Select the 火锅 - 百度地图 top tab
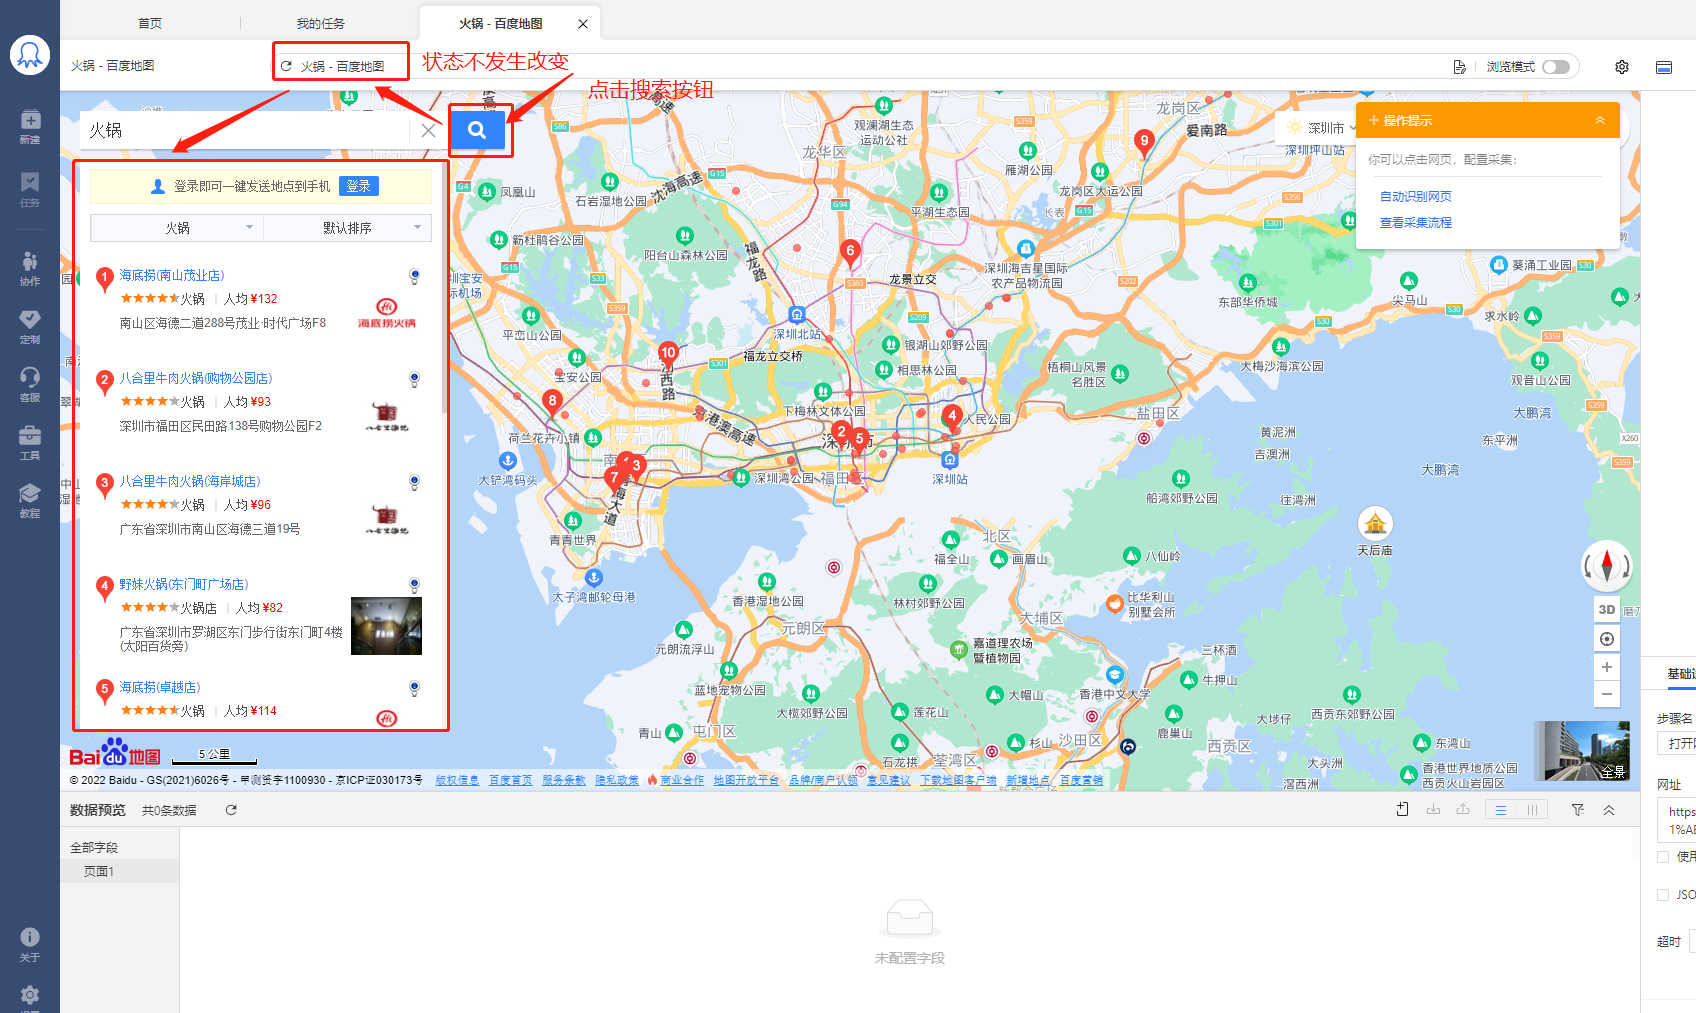 click(500, 23)
